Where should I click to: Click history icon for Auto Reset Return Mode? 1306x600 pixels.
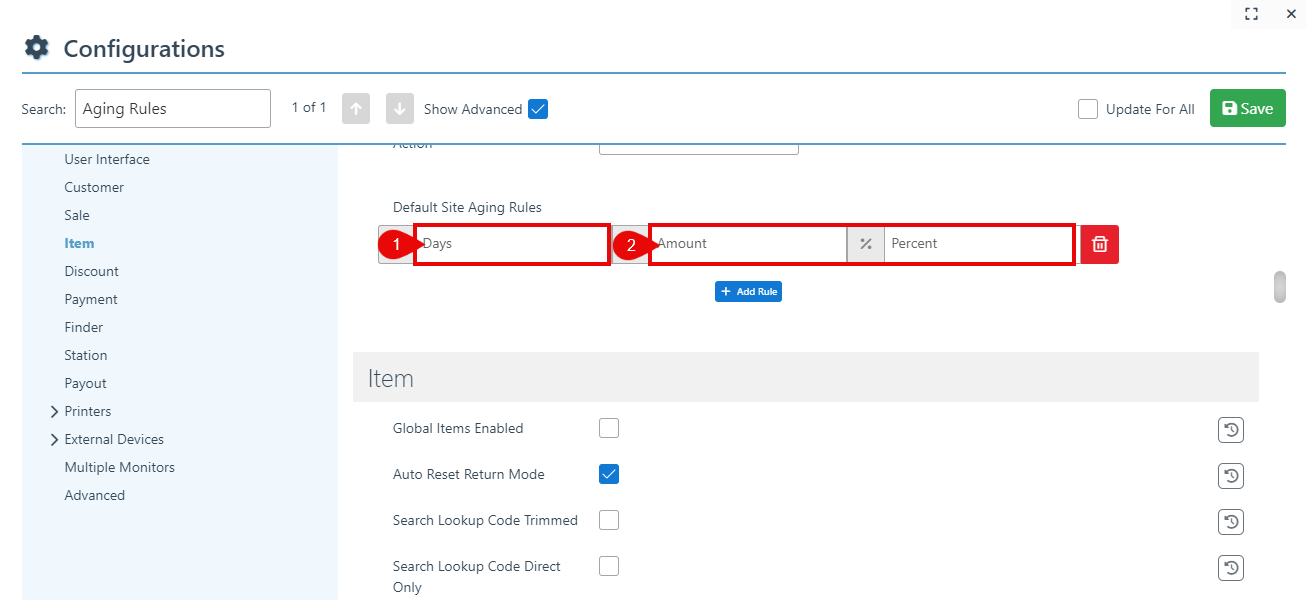(1230, 476)
